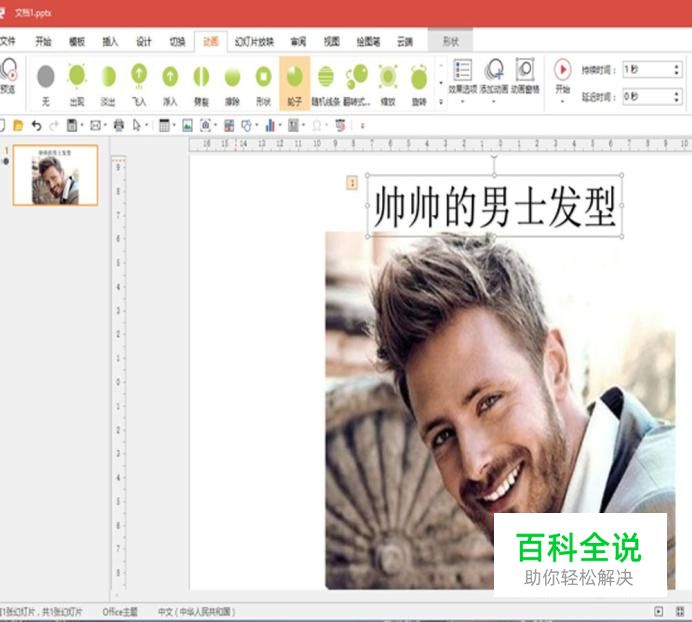
Task: Click the 延迟时间 delay input field
Action: click(x=645, y=97)
